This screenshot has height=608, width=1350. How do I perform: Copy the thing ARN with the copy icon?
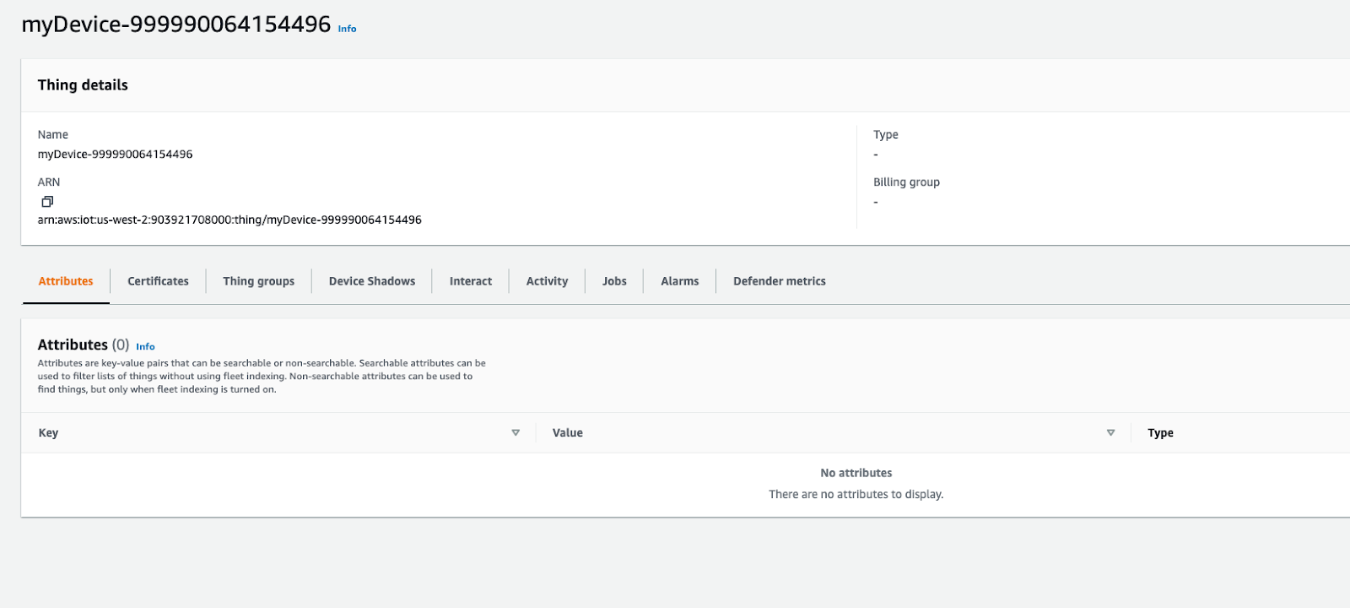pos(47,201)
